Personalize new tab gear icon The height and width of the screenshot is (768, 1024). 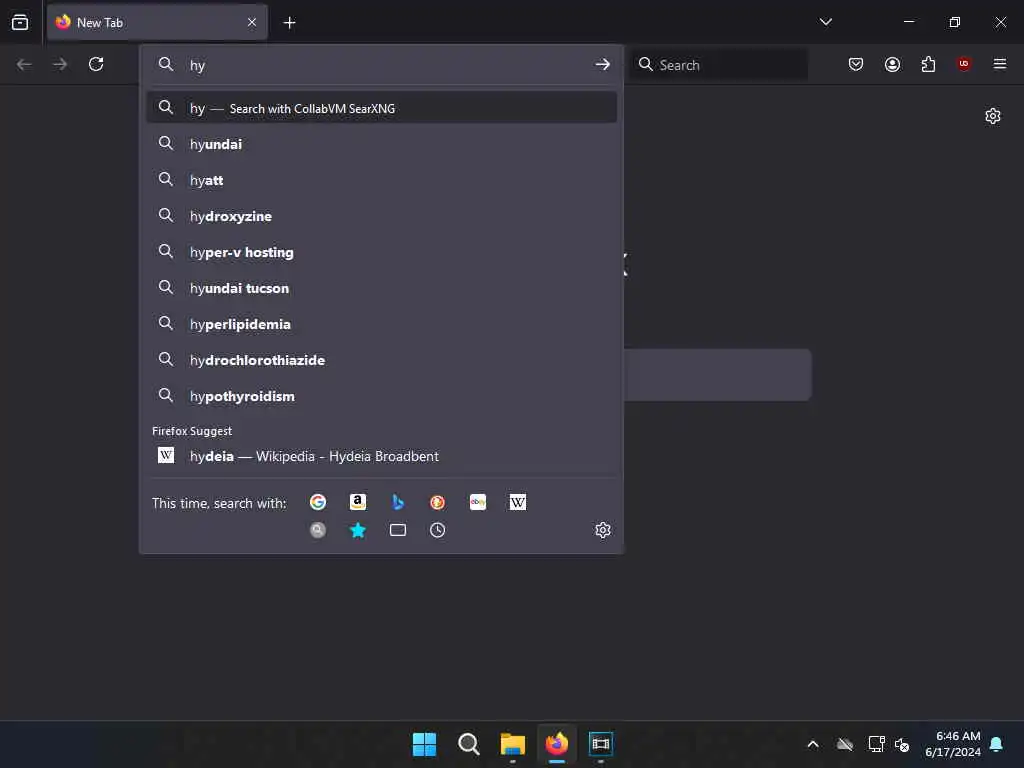993,116
